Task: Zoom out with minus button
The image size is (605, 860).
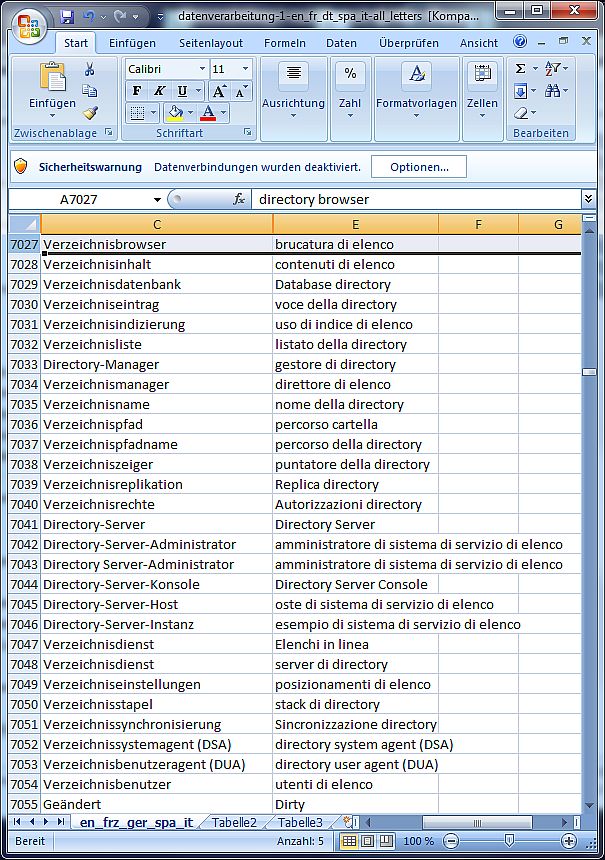Action: click(451, 841)
